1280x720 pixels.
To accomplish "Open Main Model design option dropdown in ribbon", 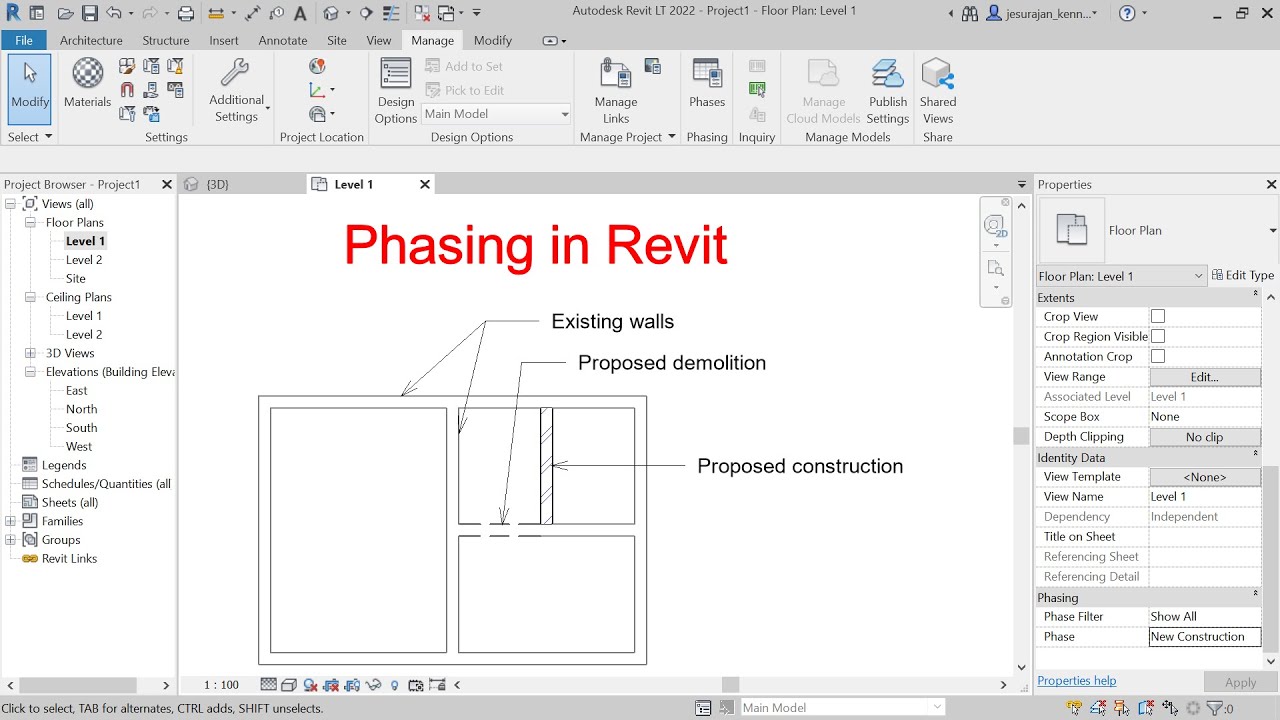I will pos(496,114).
